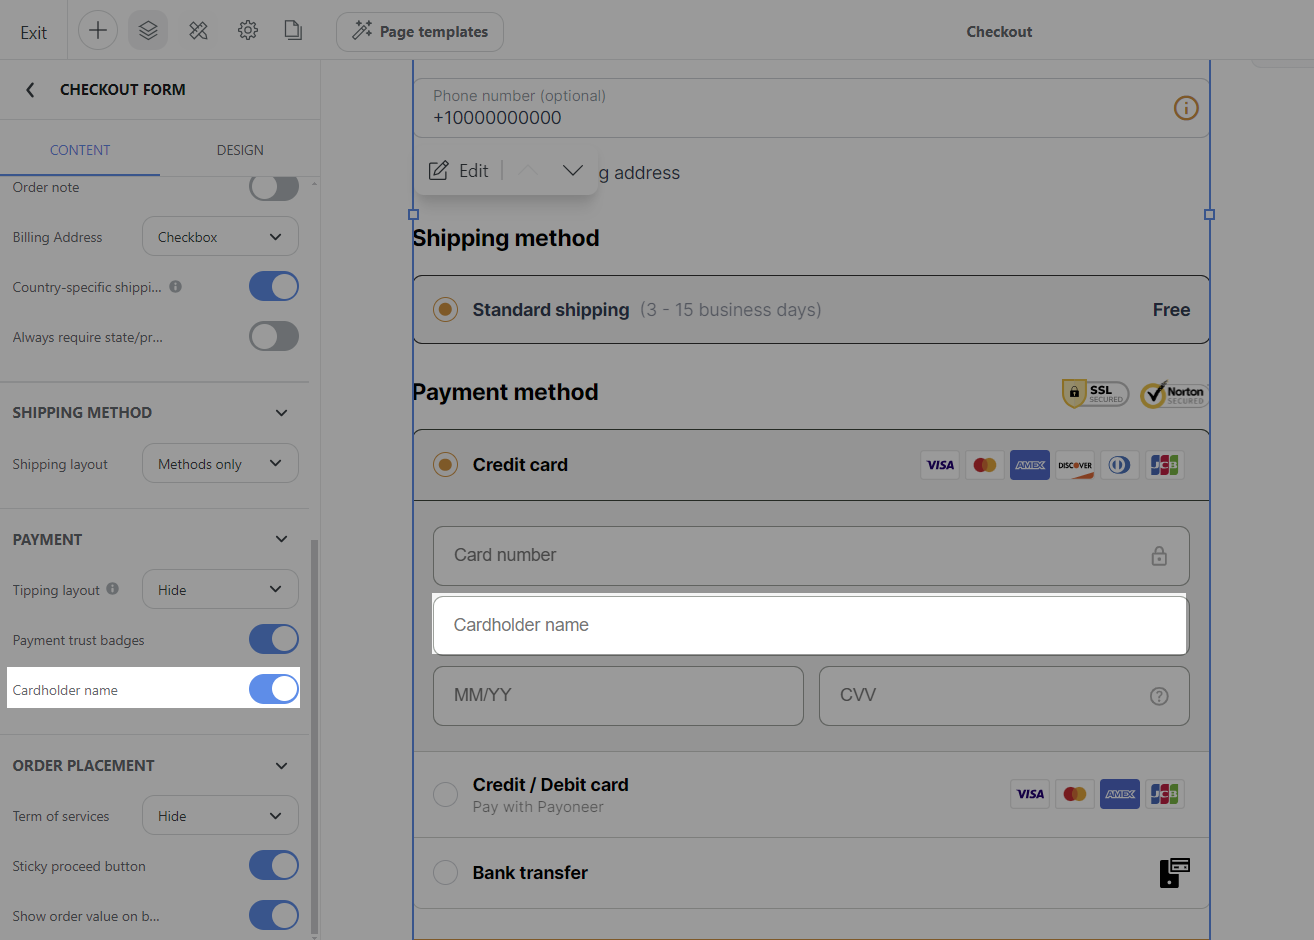Click the Mastercard logo in Credit card row
Screen dimensions: 1314x940
985,465
